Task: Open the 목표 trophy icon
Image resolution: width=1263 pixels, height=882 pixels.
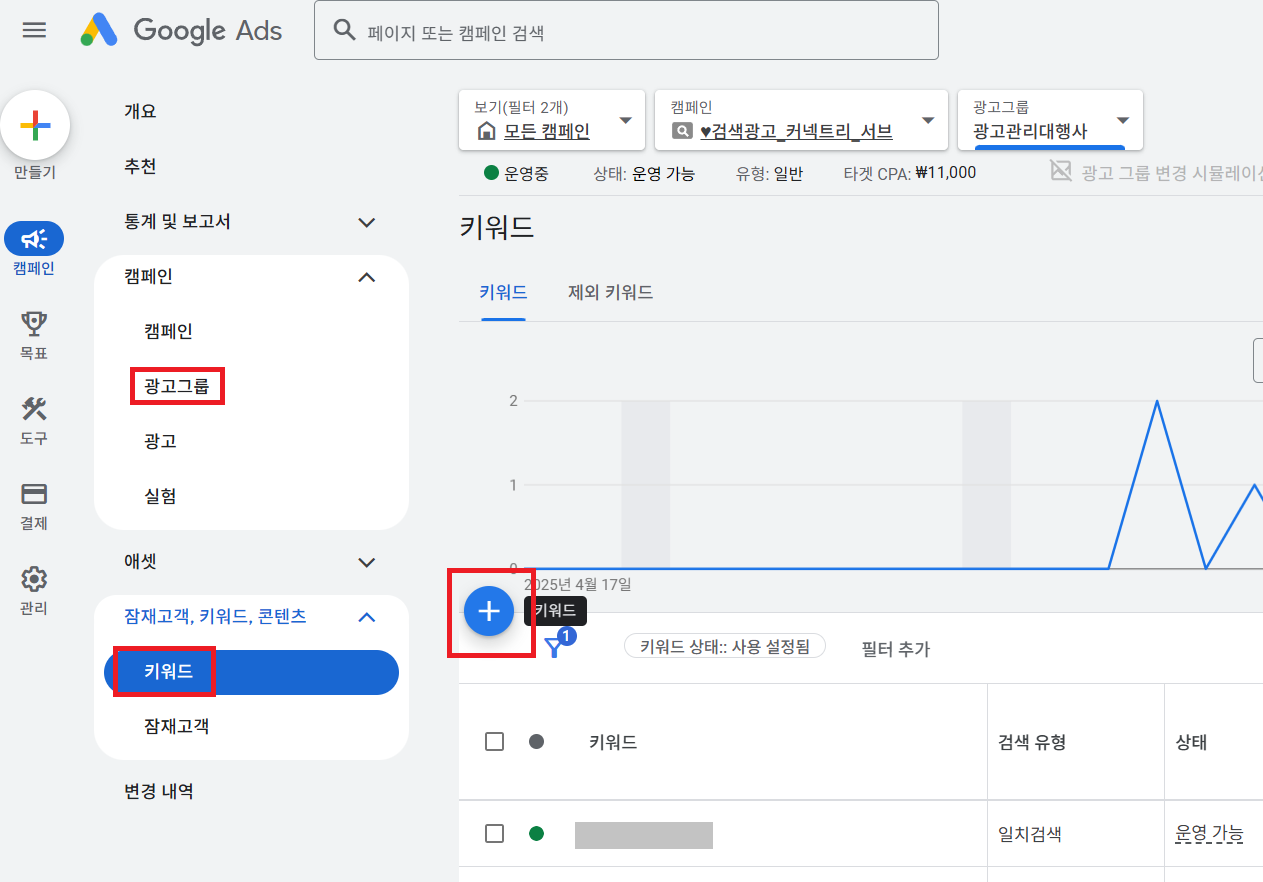Action: click(34, 323)
